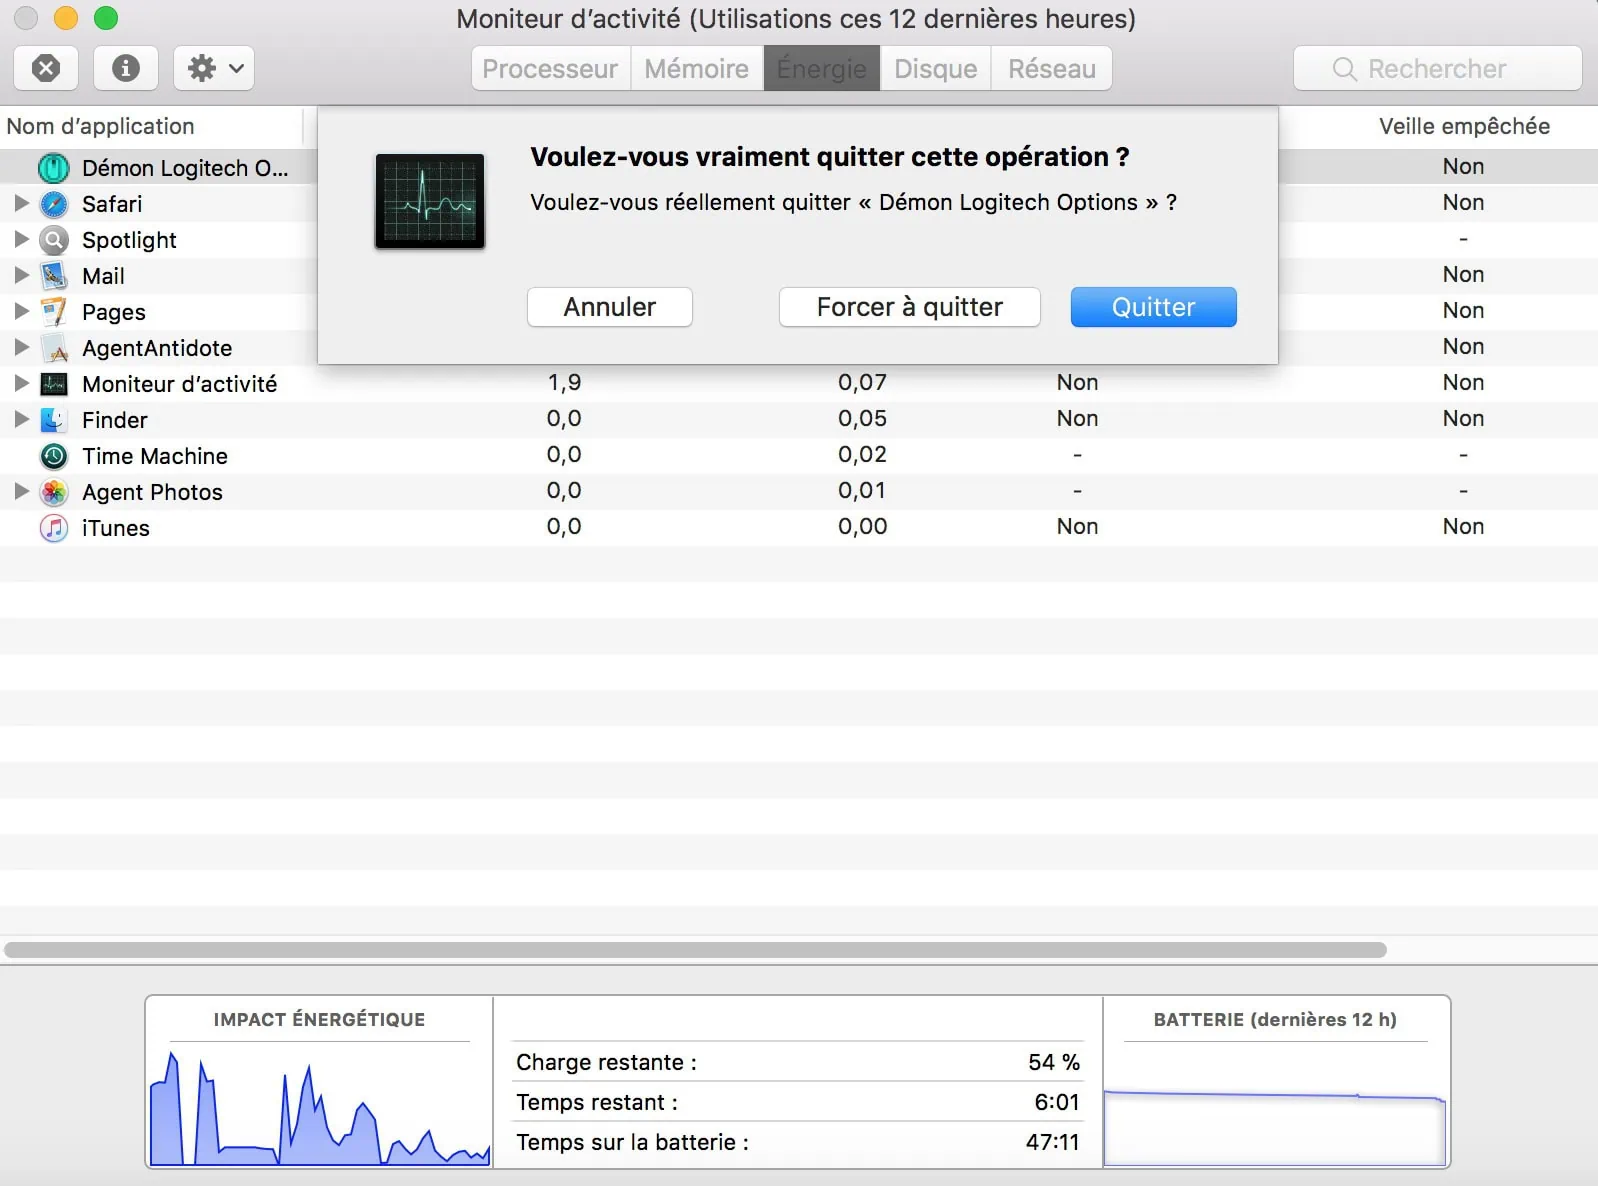Expand the Pages process tree

[x=21, y=311]
